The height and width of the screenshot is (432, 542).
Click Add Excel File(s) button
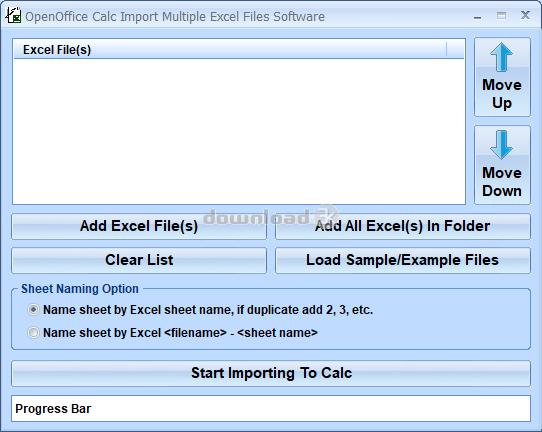pos(139,226)
